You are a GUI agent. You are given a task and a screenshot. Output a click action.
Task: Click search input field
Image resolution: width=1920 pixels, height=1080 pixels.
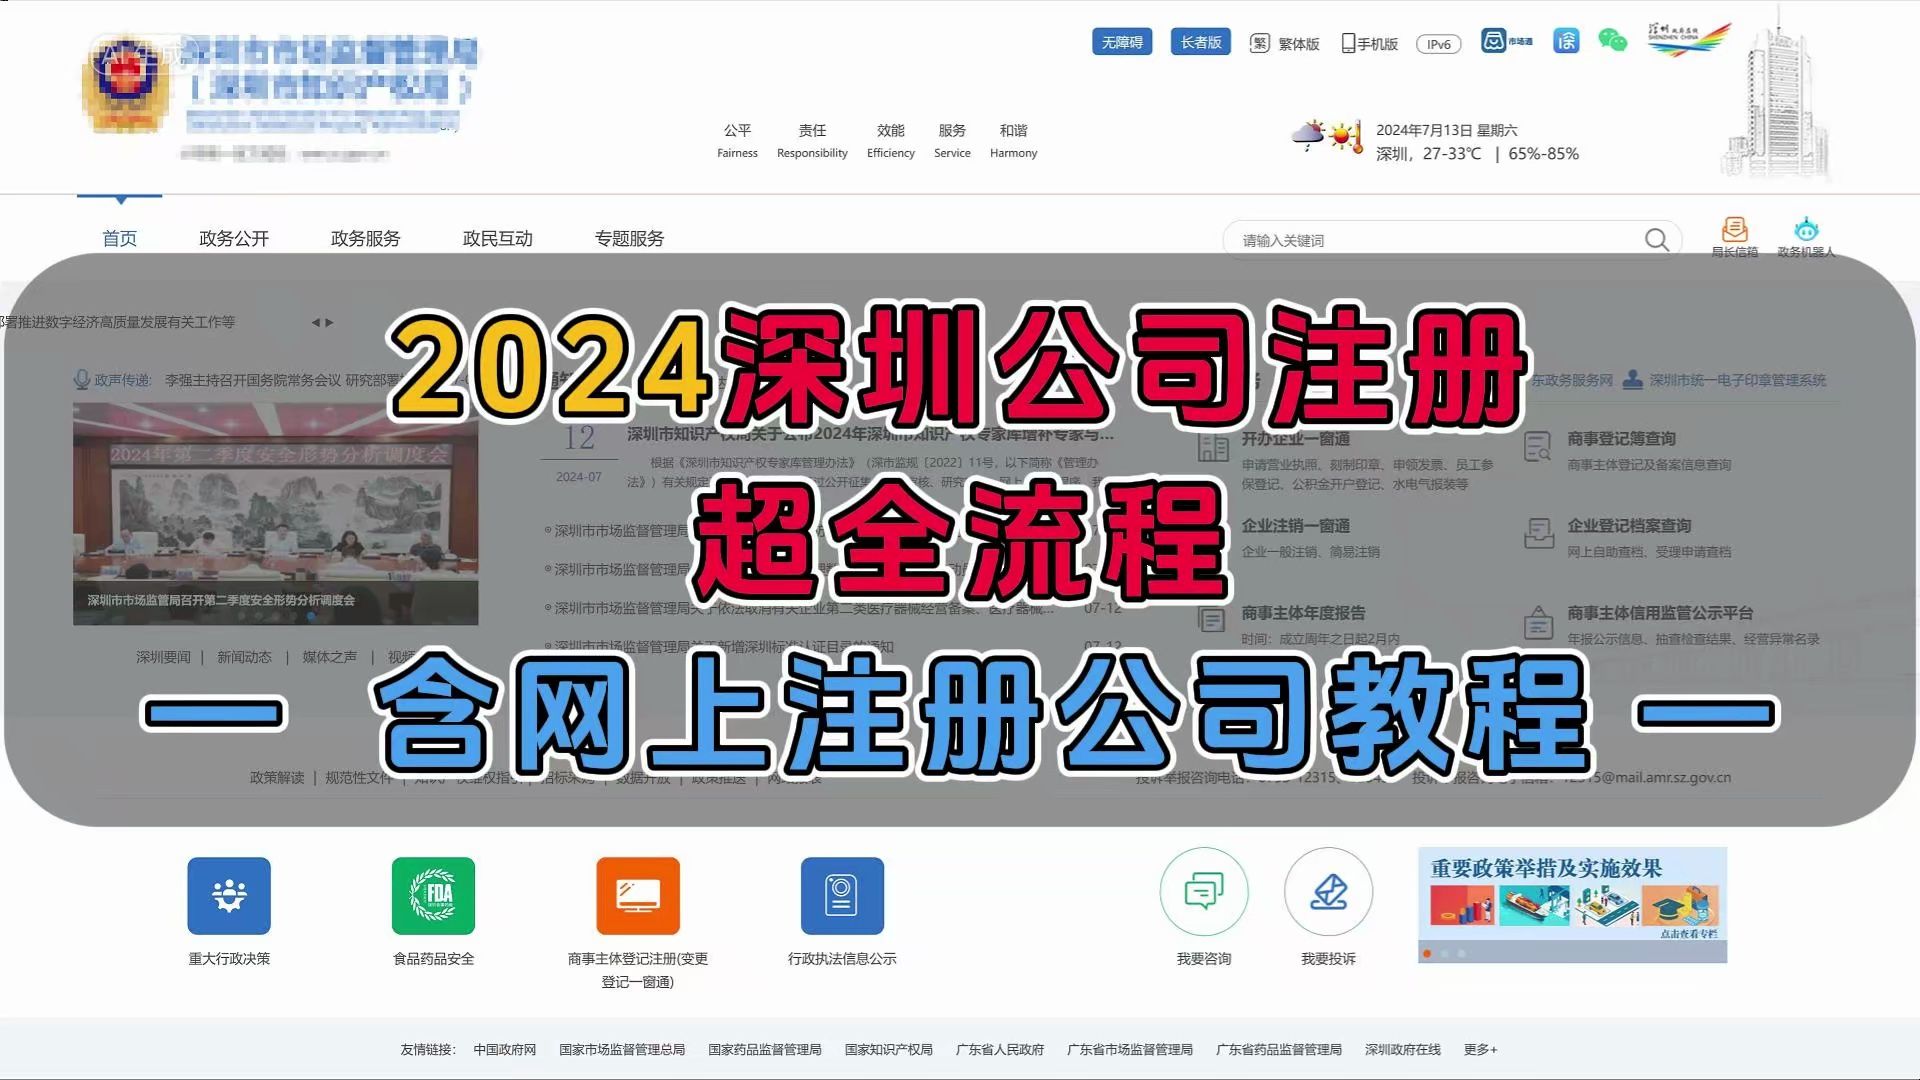point(1424,240)
